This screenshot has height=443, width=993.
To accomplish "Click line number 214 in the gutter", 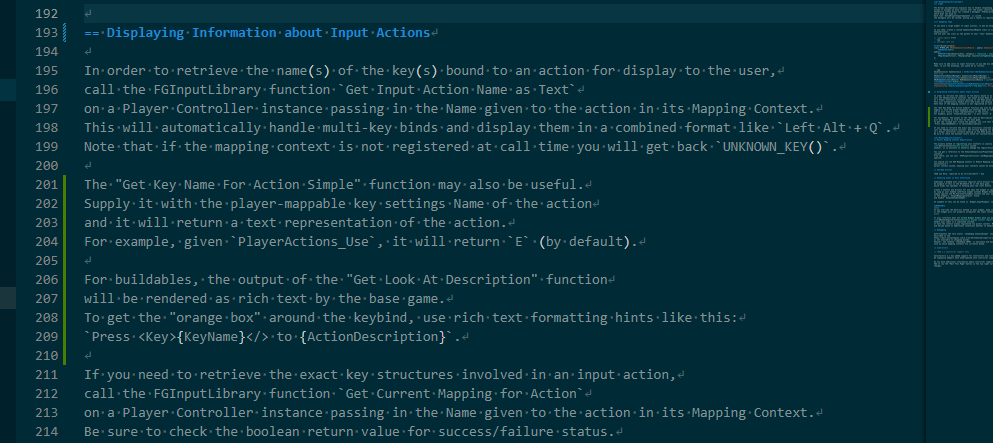I will [47, 432].
